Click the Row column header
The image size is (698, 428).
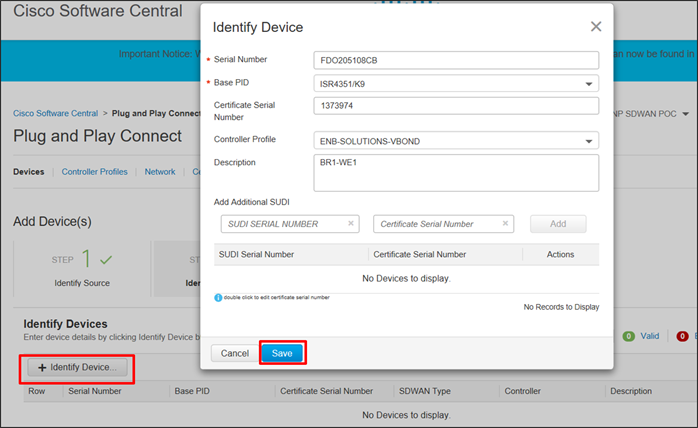(x=37, y=391)
